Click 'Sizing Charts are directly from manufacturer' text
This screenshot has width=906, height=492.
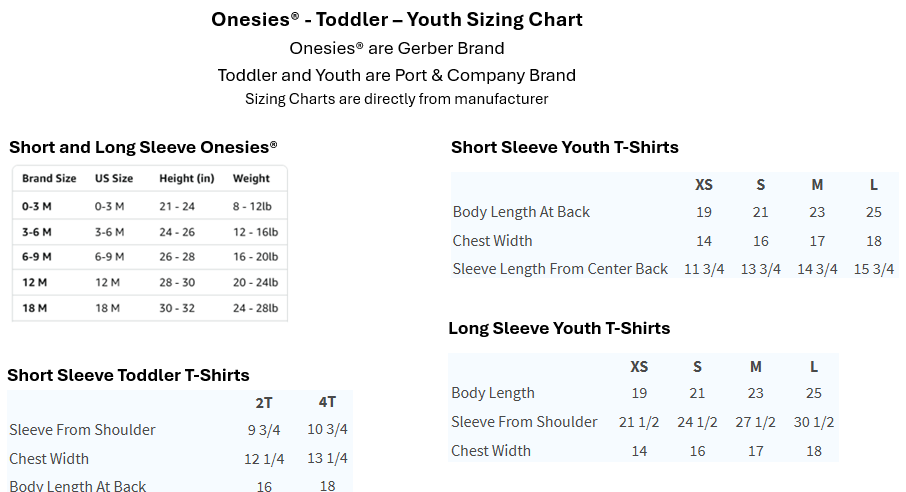(x=397, y=99)
